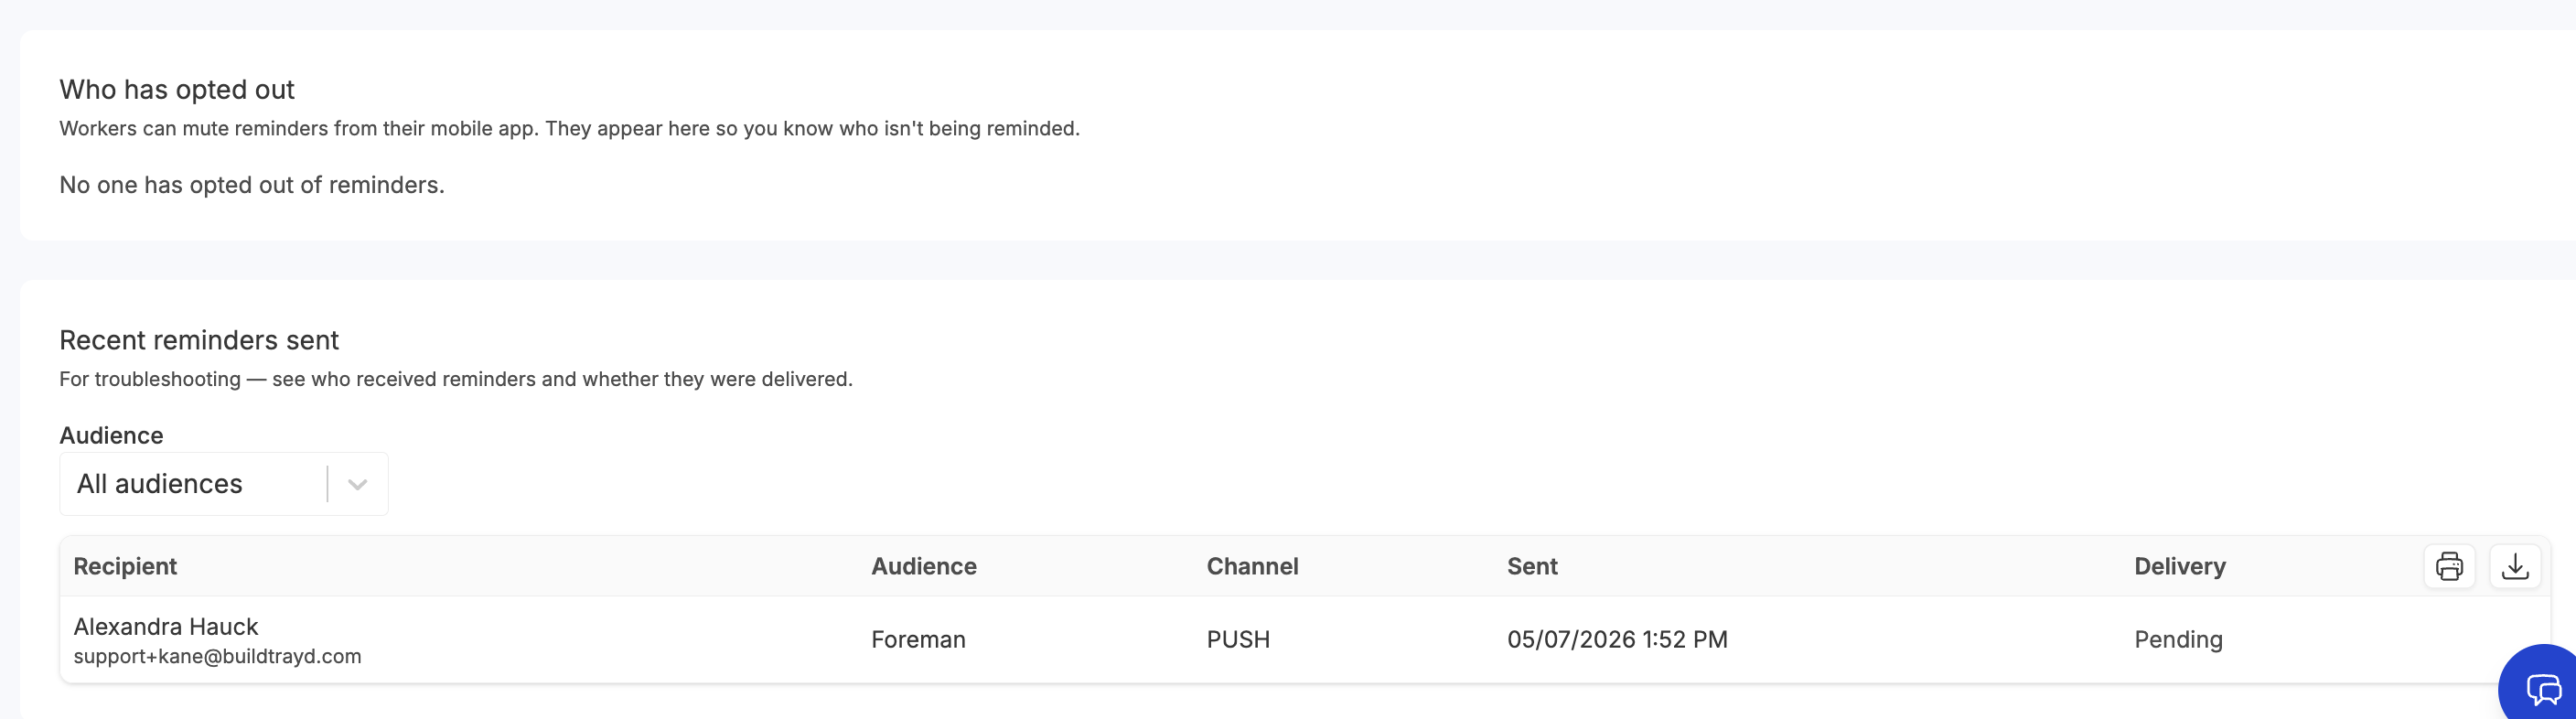Click the 05/07/2026 1:52 PM sent time
This screenshot has width=2576, height=719.
coord(1617,639)
